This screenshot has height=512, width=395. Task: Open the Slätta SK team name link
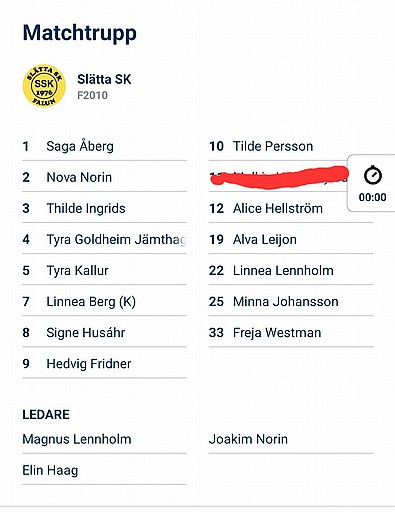pos(104,79)
